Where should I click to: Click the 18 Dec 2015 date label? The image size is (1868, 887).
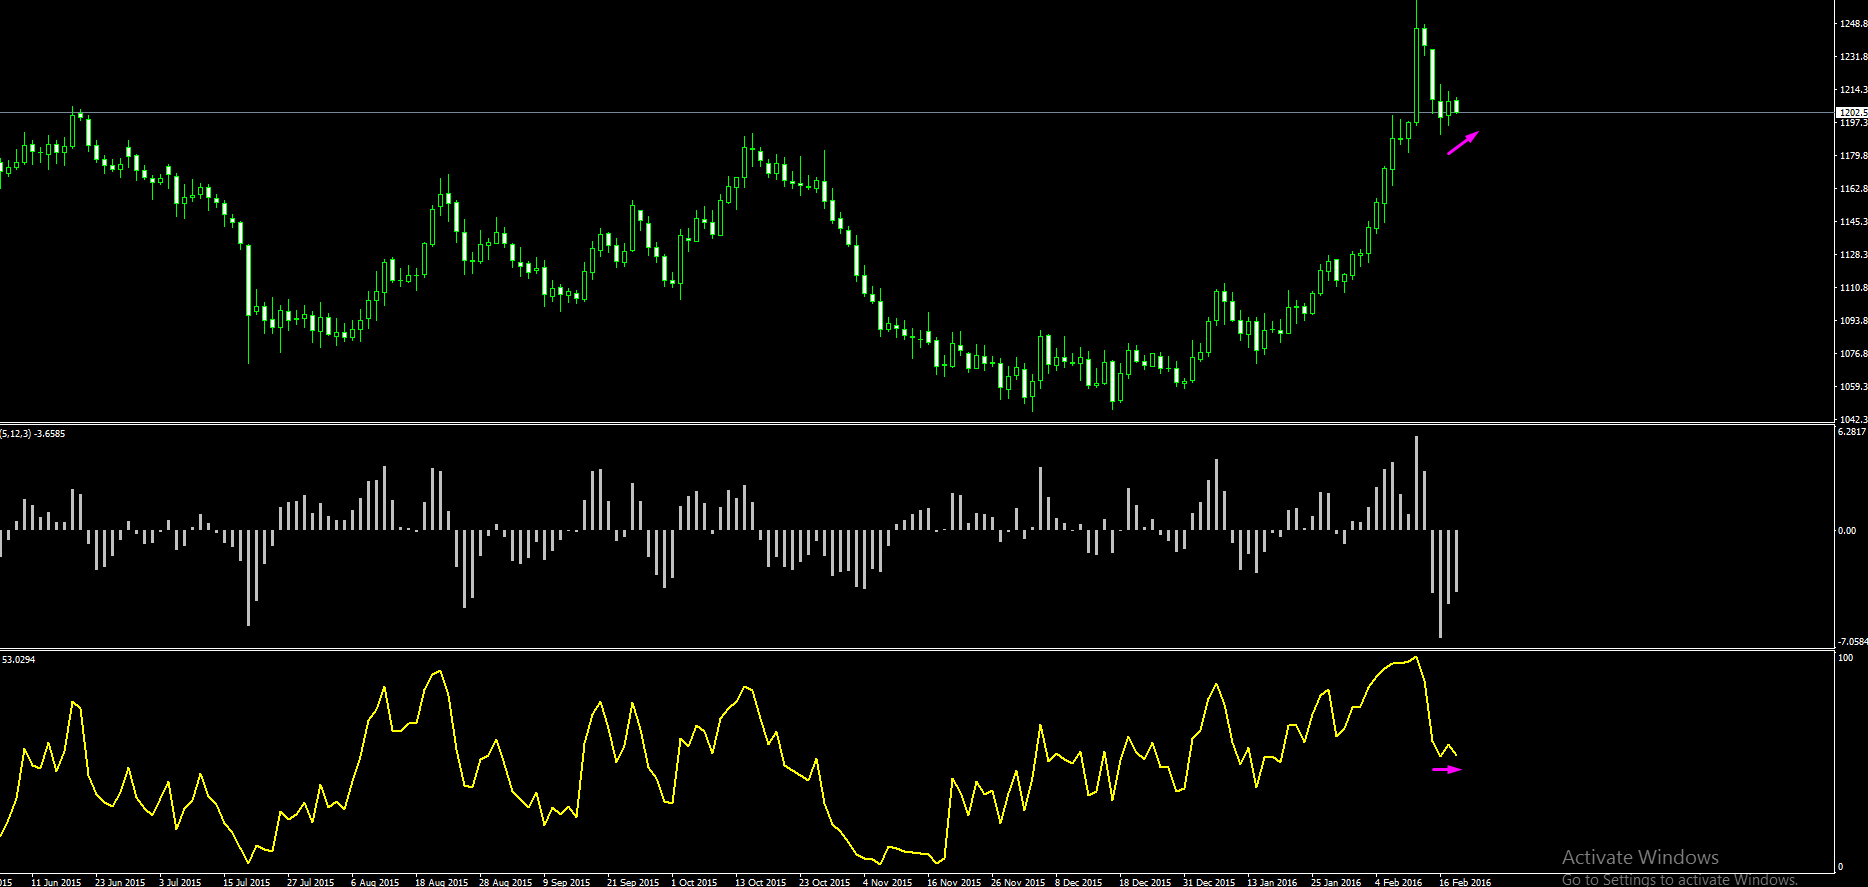(1145, 882)
